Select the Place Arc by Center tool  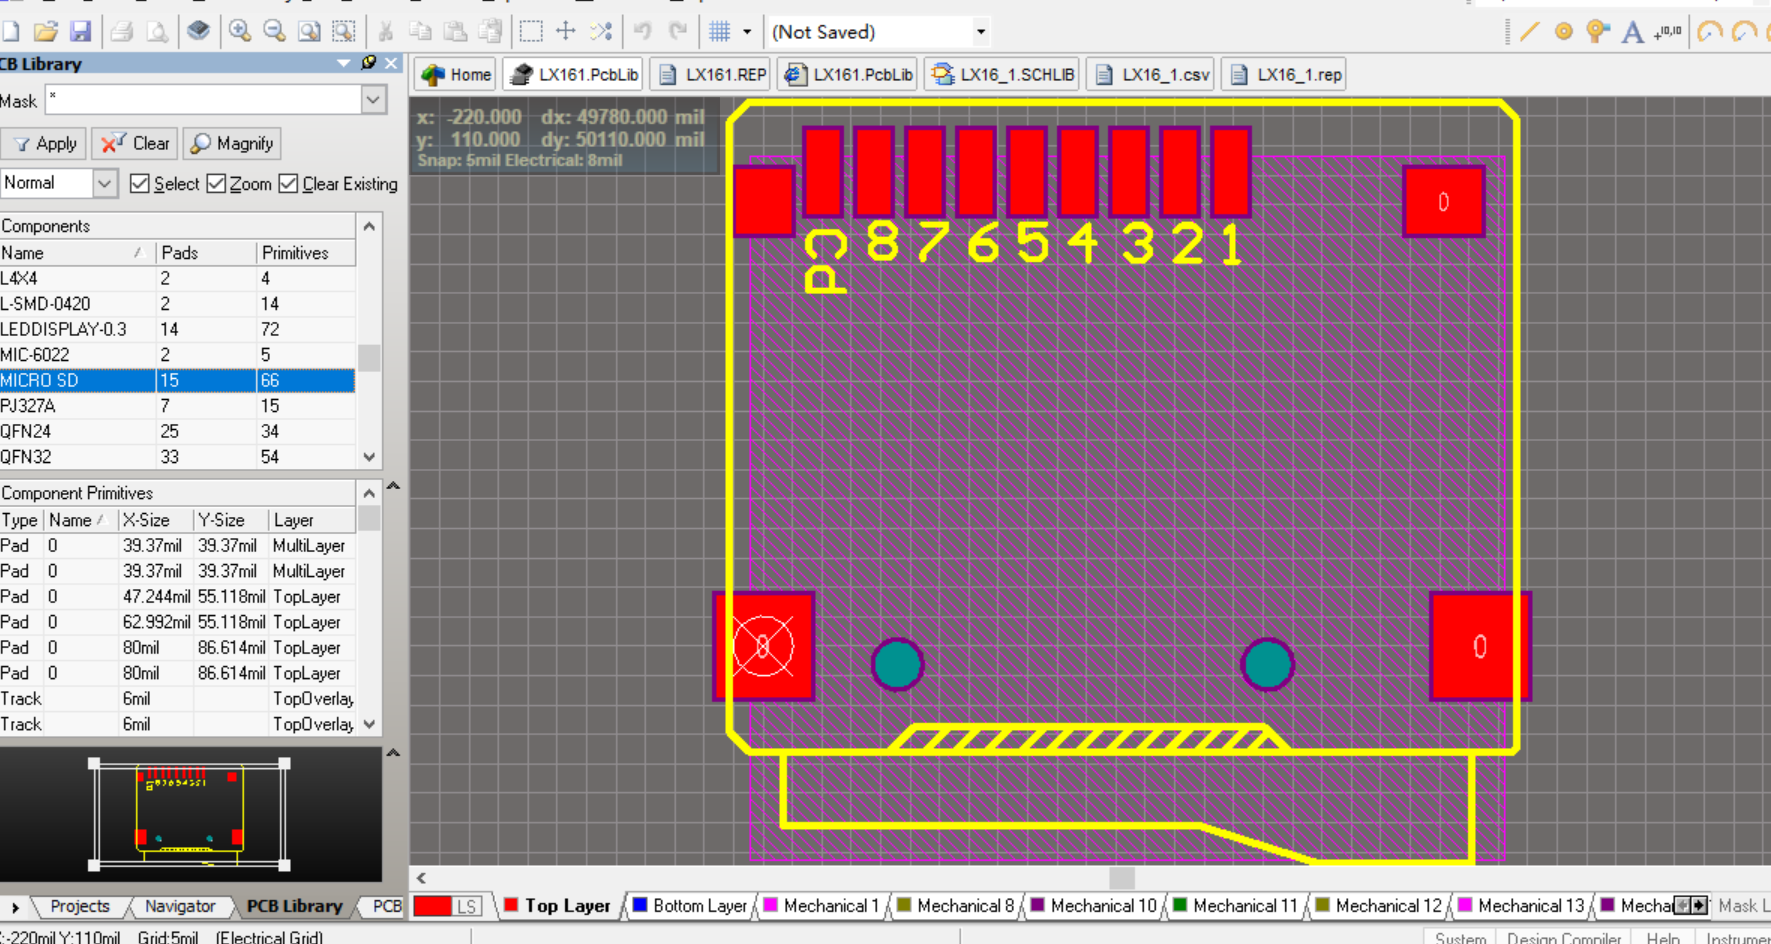pyautogui.click(x=1710, y=32)
